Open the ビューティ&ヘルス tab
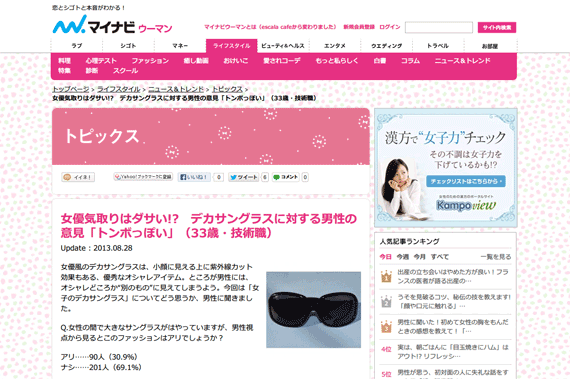The height and width of the screenshot is (379, 570). [x=283, y=46]
